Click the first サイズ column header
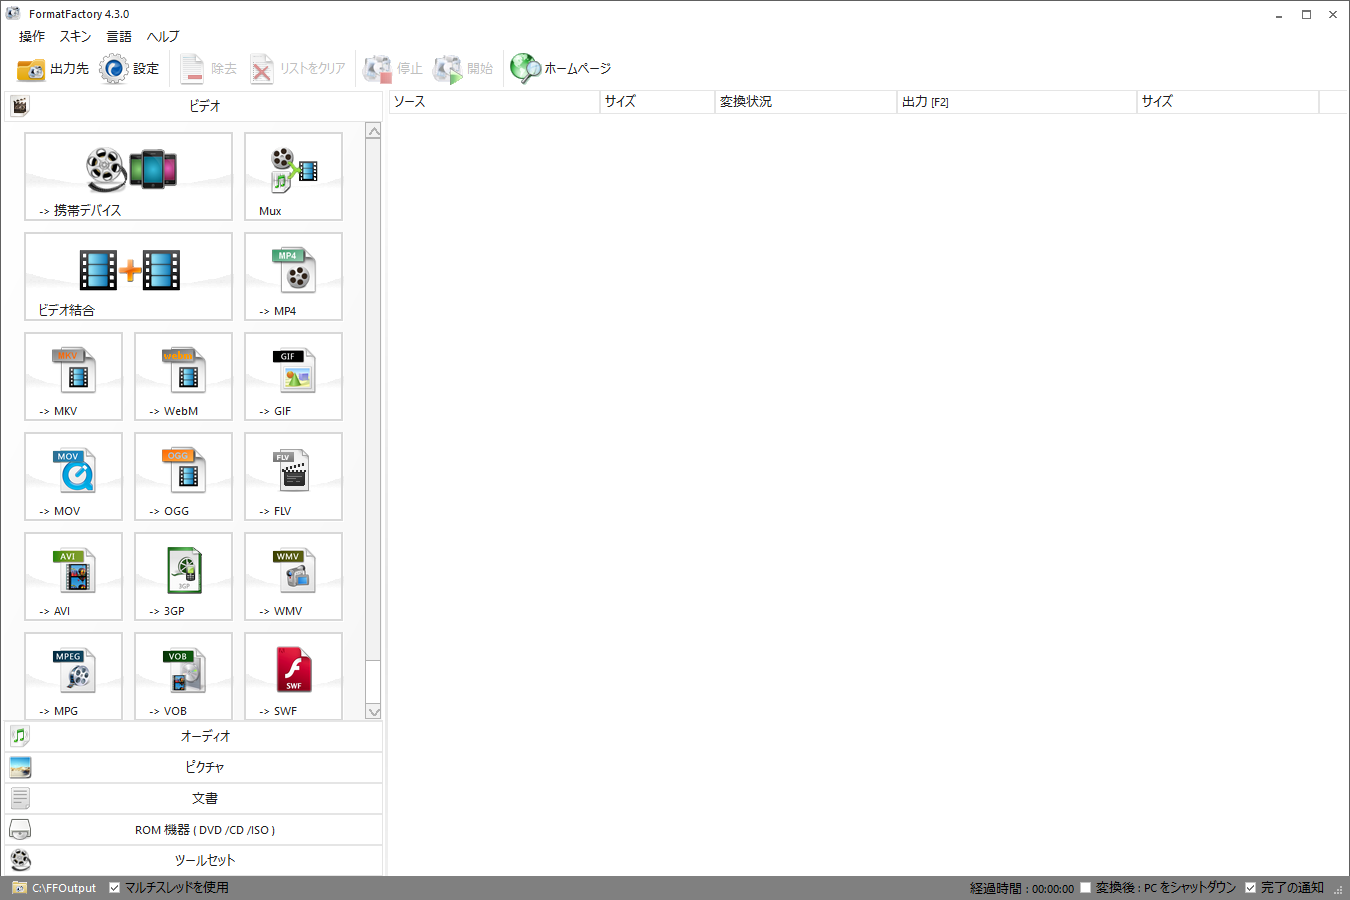The image size is (1350, 900). coord(657,102)
